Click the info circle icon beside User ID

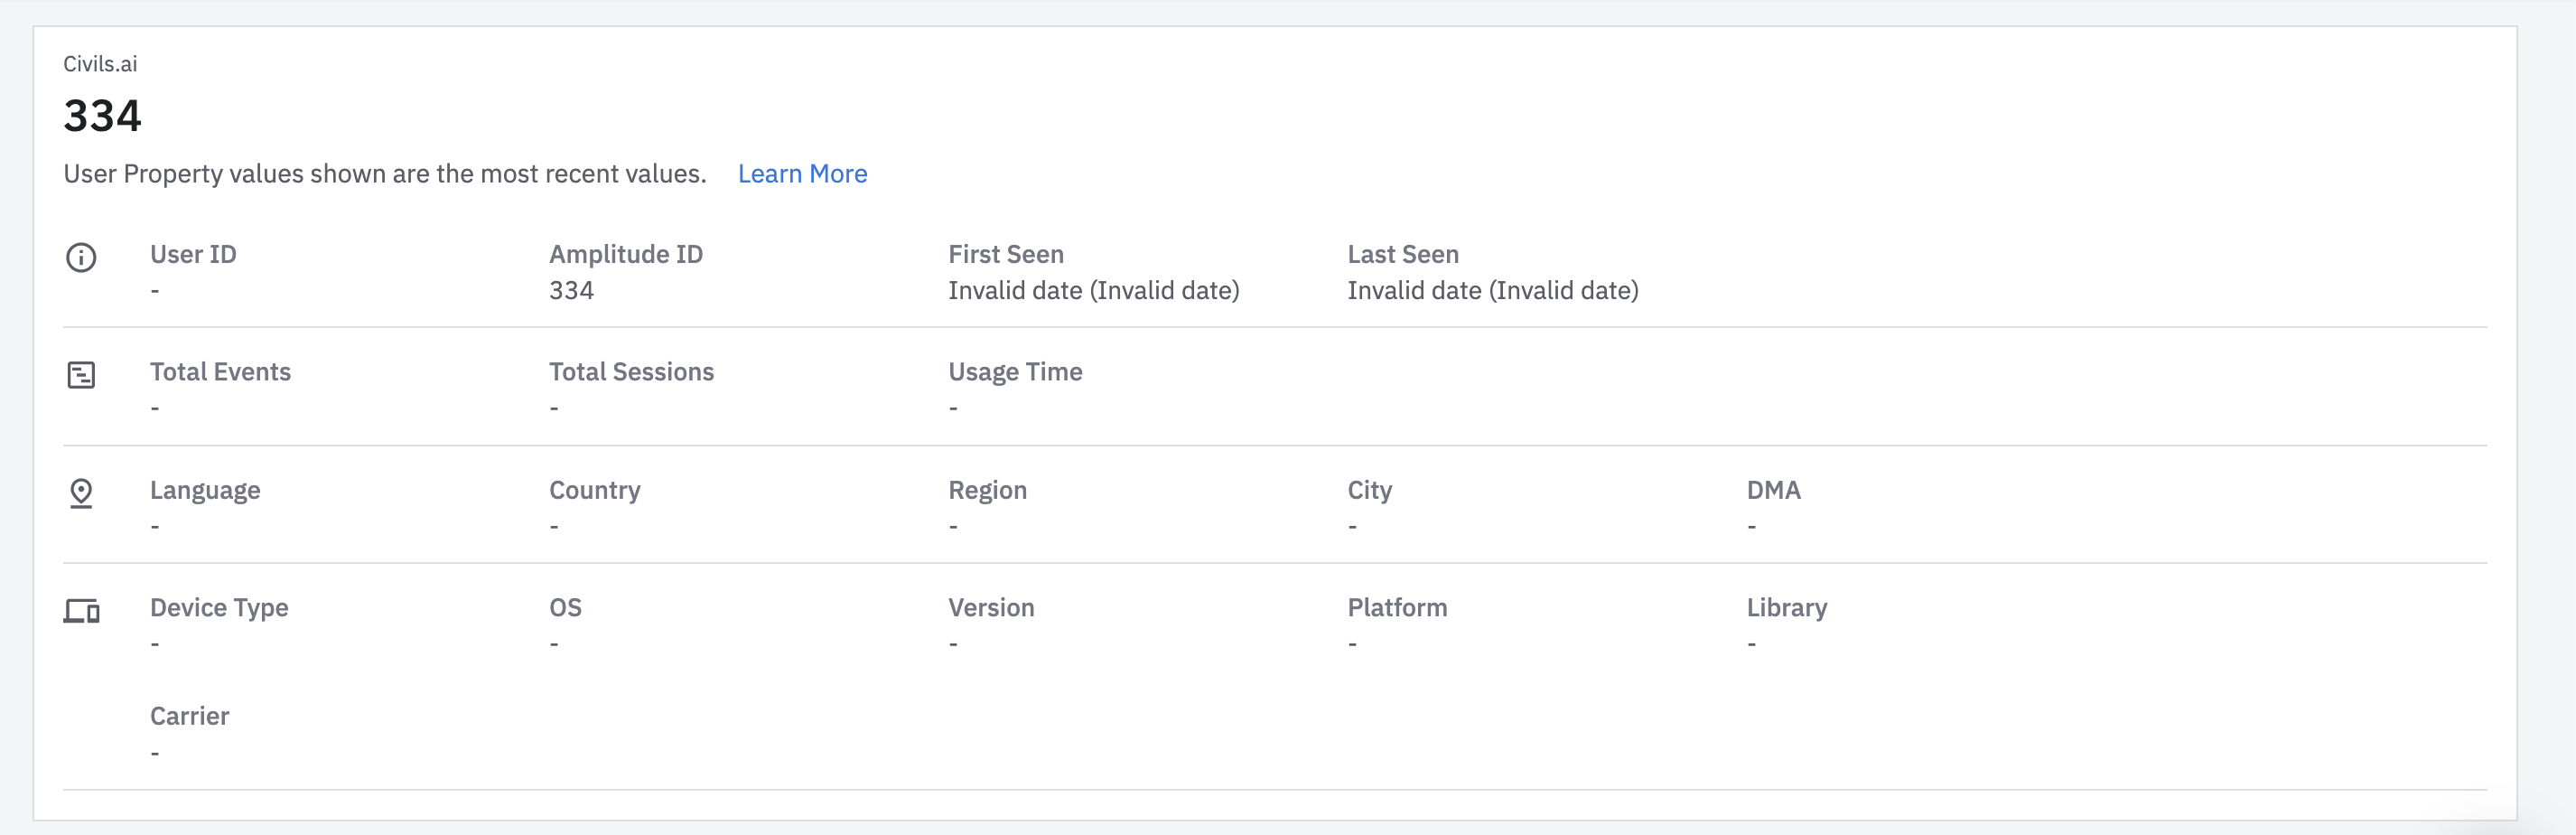(81, 258)
